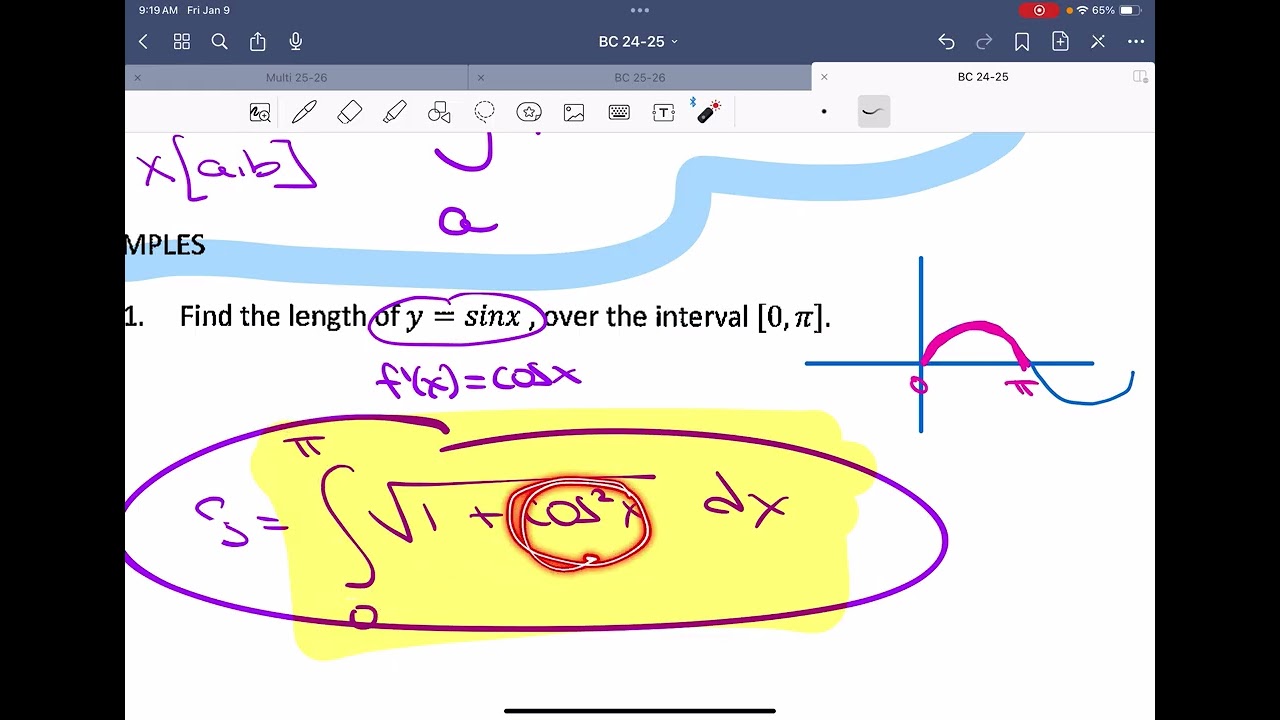Select the Pen tool
This screenshot has height=720, width=1280.
click(304, 112)
